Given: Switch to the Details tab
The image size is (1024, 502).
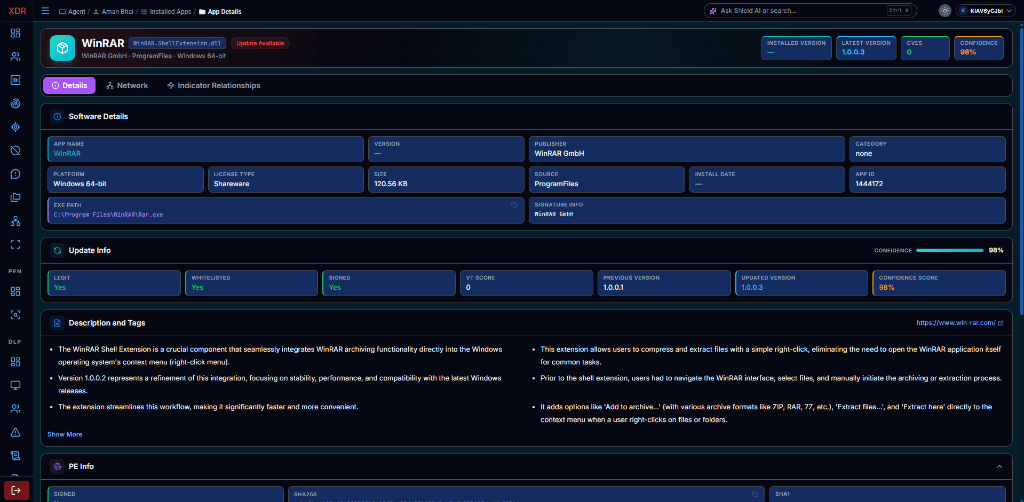Looking at the screenshot, I should [x=69, y=86].
